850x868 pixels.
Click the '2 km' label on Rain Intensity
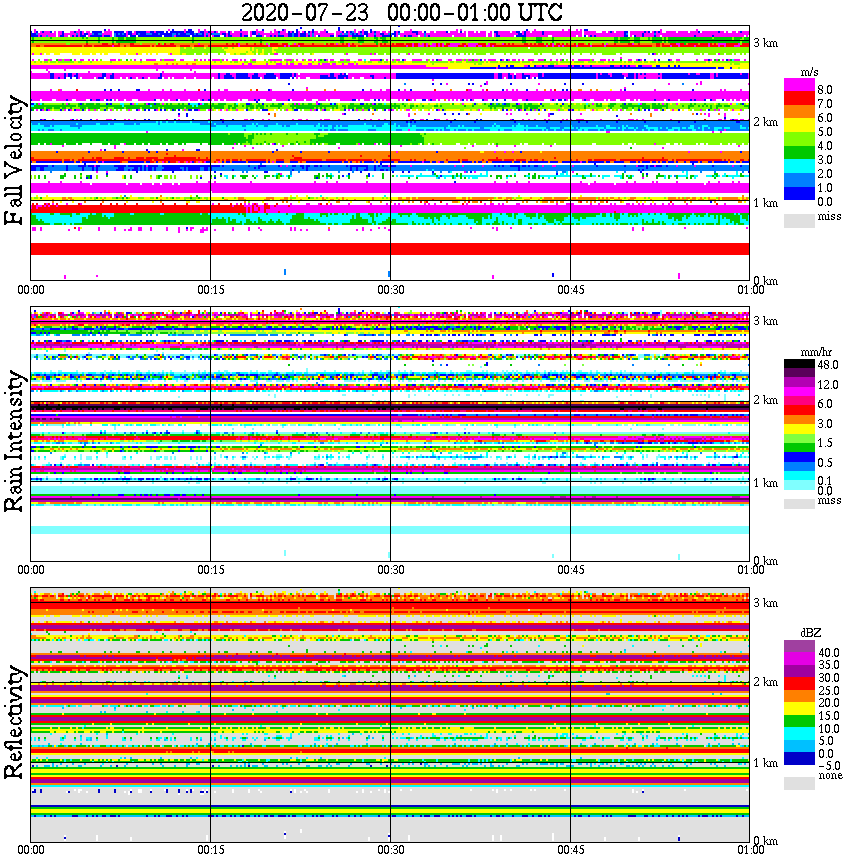[x=765, y=400]
